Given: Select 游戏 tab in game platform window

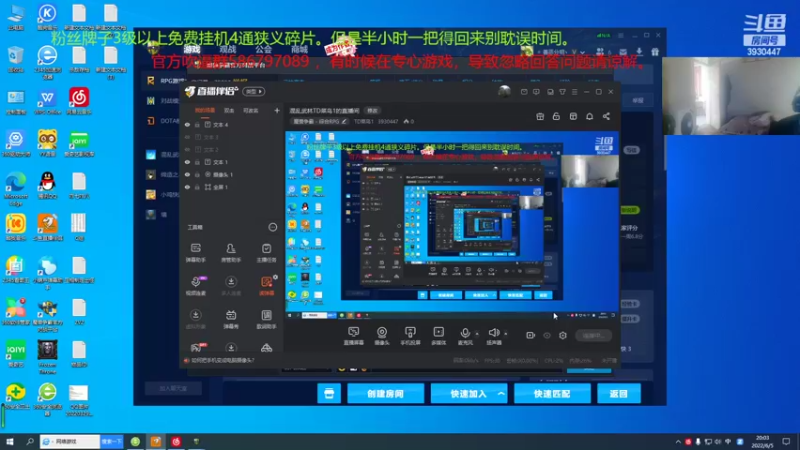Looking at the screenshot, I should click(x=192, y=49).
